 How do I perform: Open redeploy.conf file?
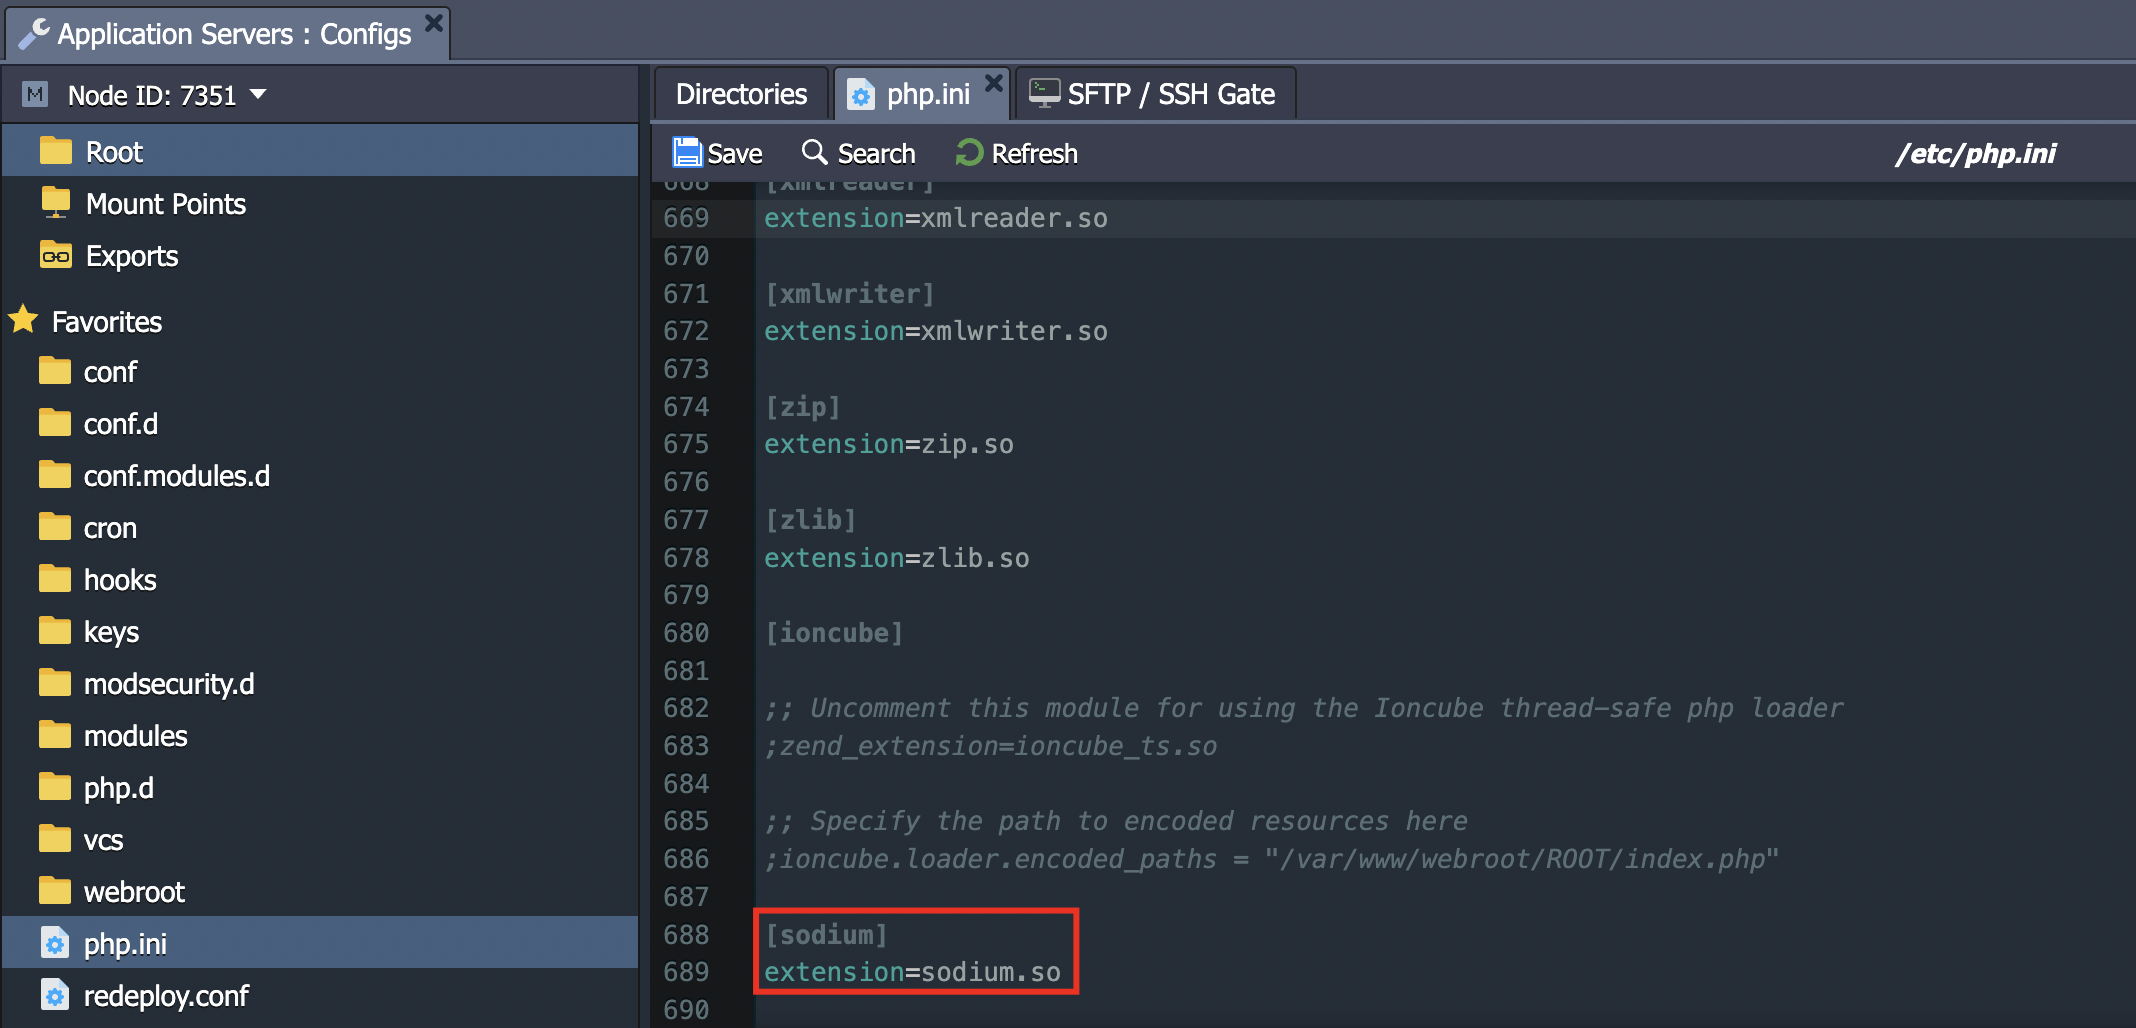pos(166,996)
